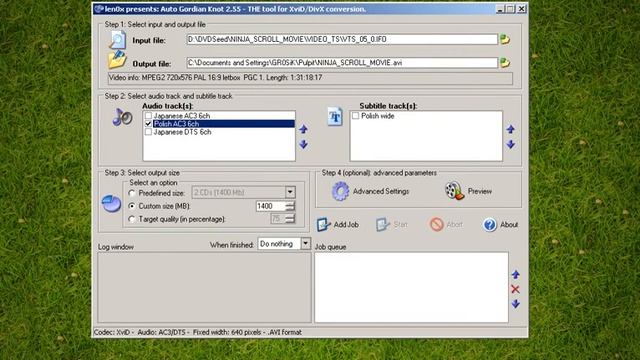Adjust custom size 1400 spinner arrows
This screenshot has width=640, height=360.
tap(290, 206)
